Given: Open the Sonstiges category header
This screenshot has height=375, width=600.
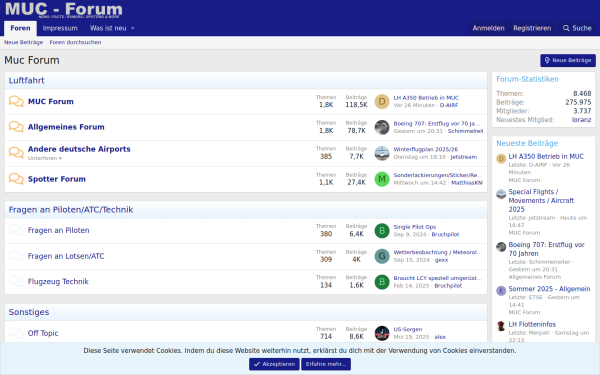Looking at the screenshot, I should (x=29, y=312).
